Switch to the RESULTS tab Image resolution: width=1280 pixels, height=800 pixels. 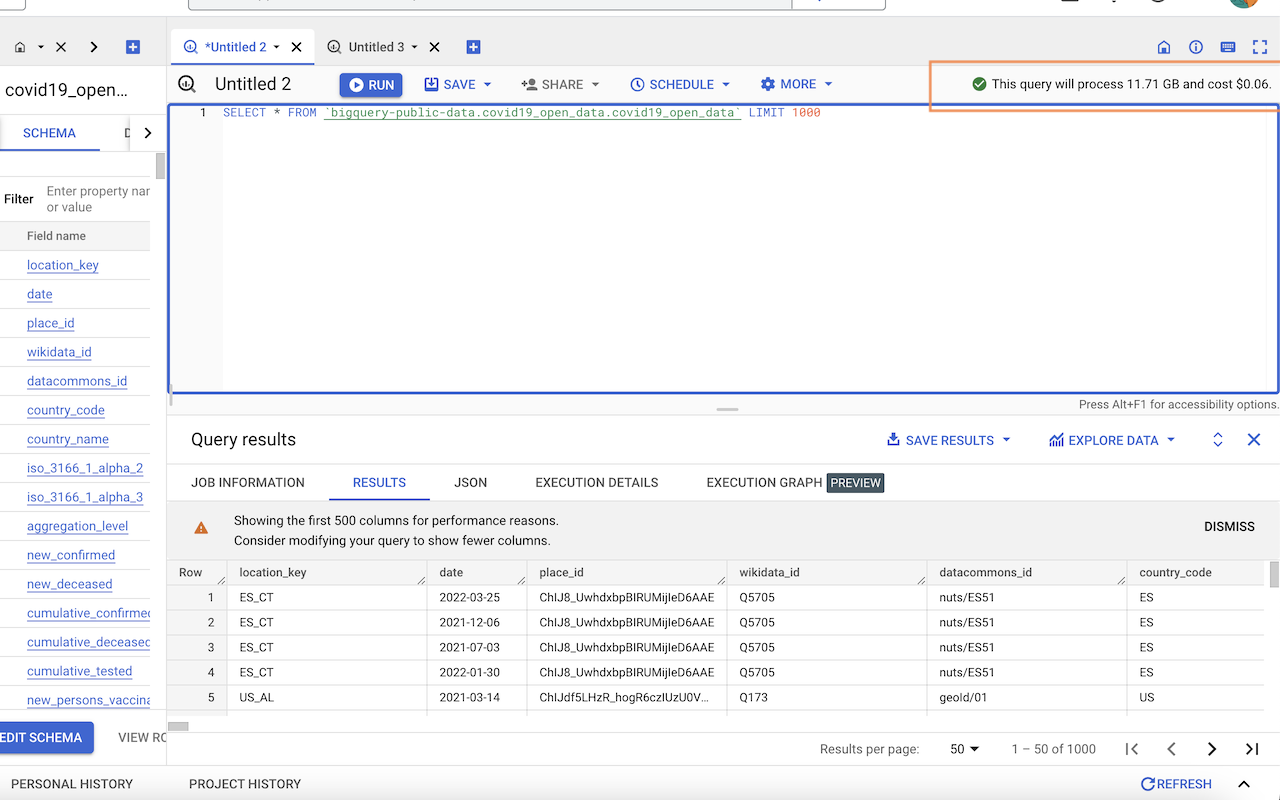tap(379, 482)
